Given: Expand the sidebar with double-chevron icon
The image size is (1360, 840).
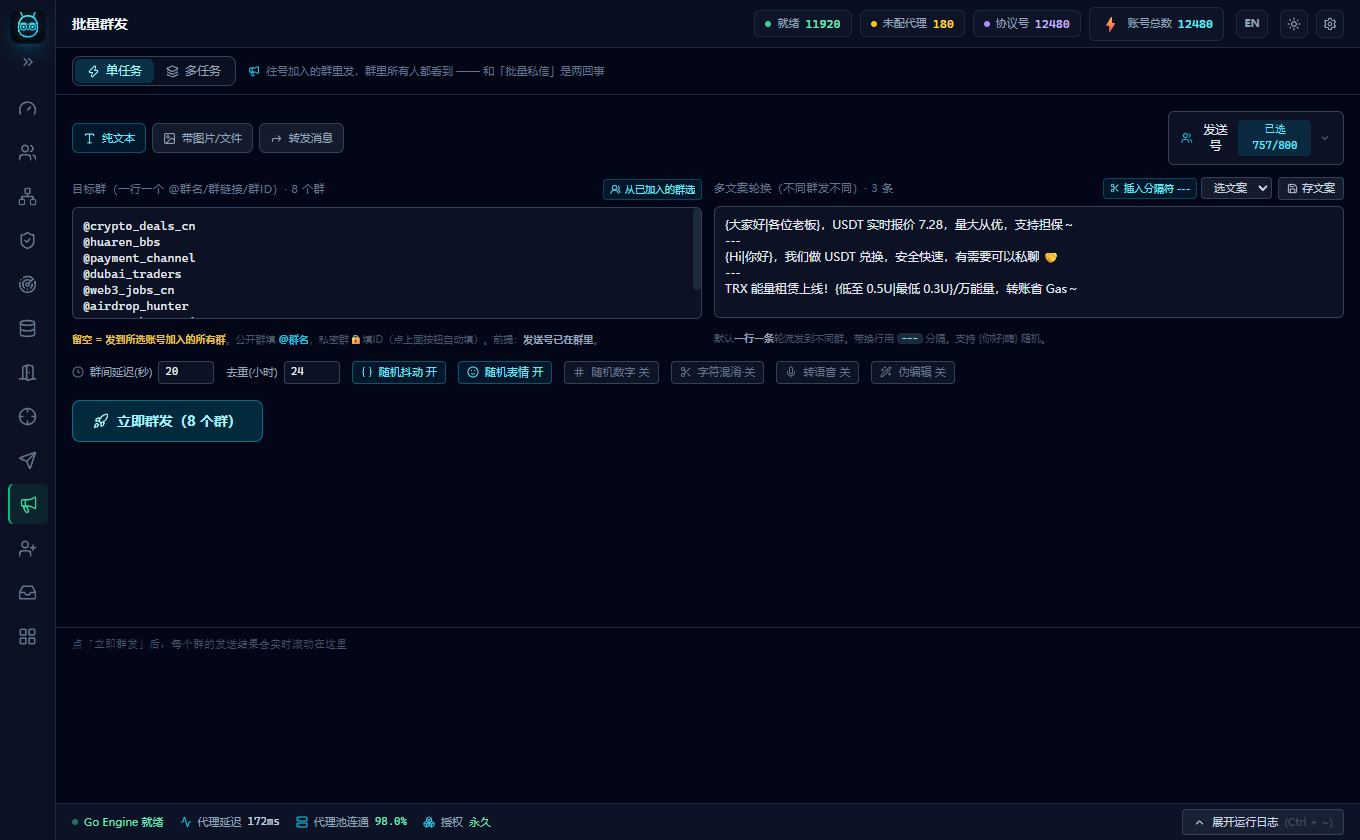Looking at the screenshot, I should pos(28,62).
